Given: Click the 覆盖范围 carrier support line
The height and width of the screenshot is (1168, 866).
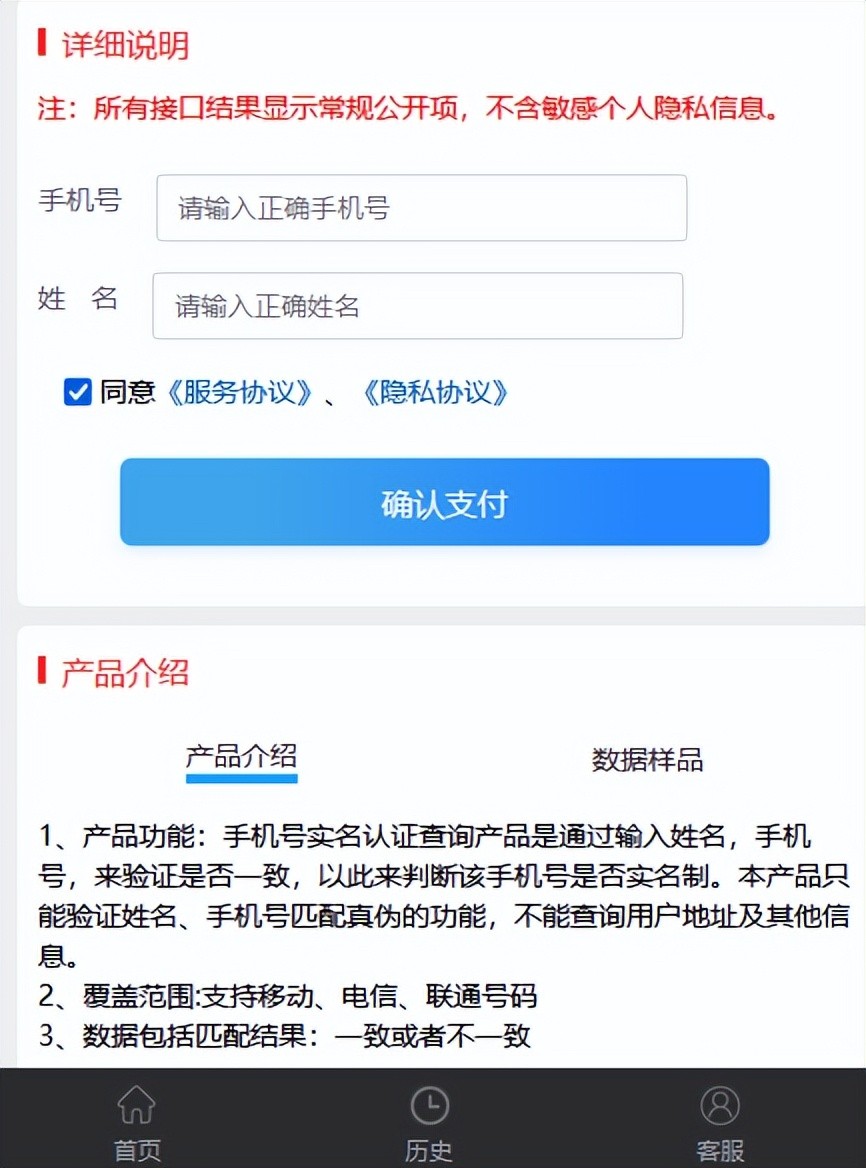Looking at the screenshot, I should [x=288, y=996].
